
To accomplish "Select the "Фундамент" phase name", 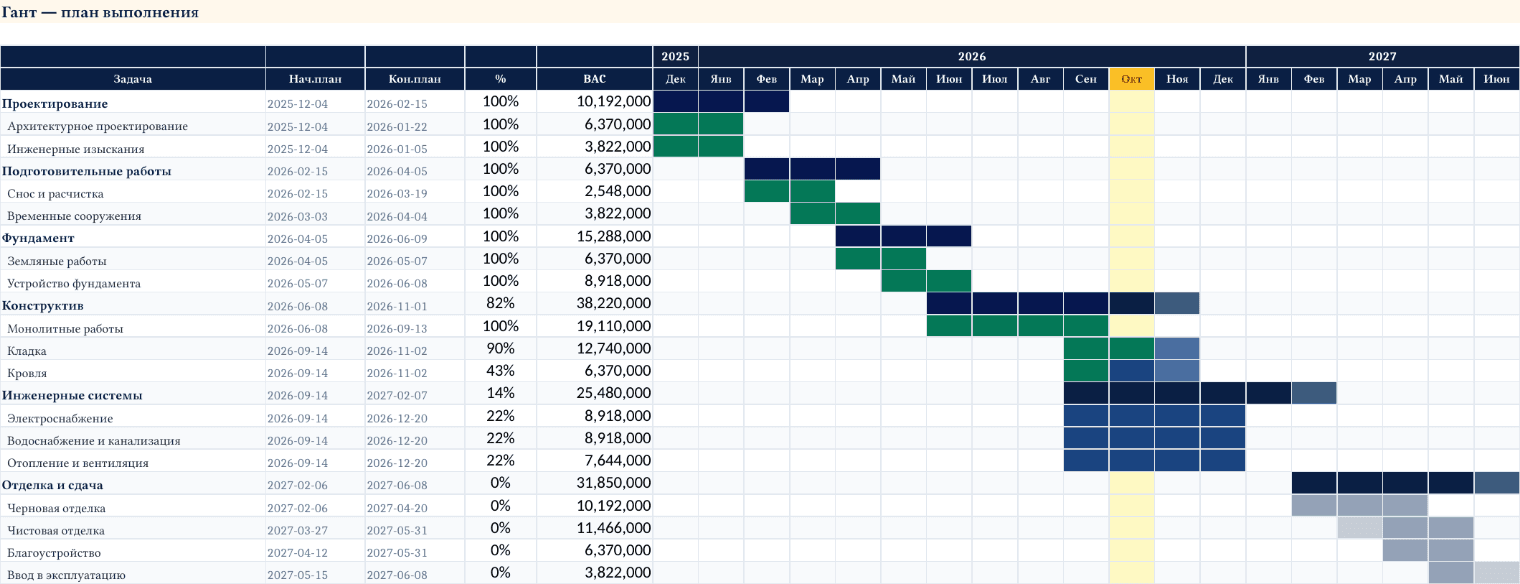I will [38, 238].
